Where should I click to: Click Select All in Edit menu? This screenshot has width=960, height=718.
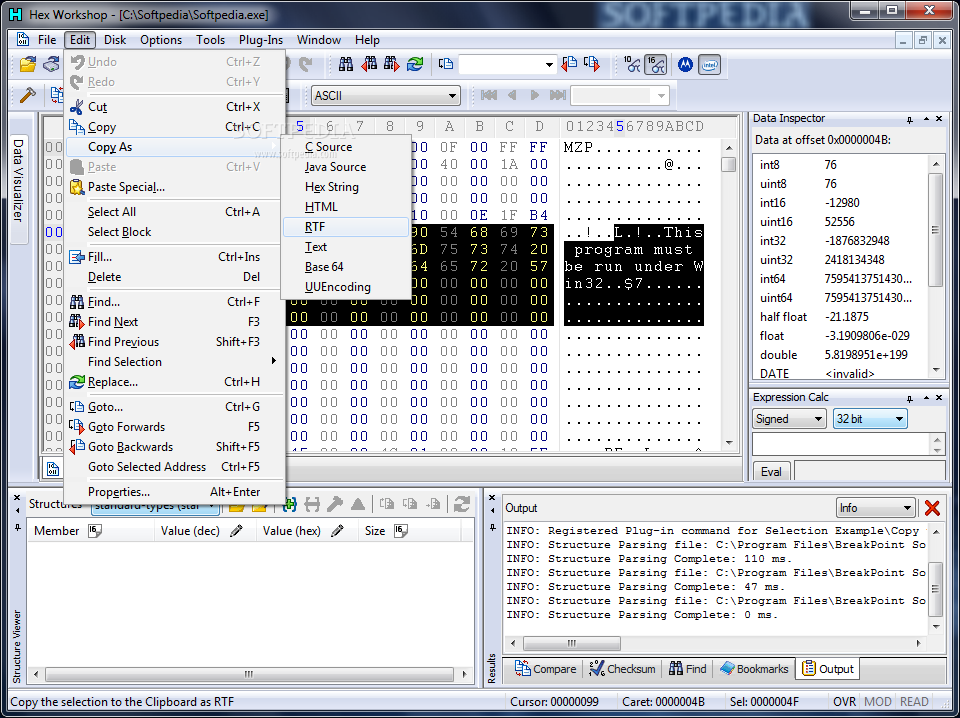(174, 212)
